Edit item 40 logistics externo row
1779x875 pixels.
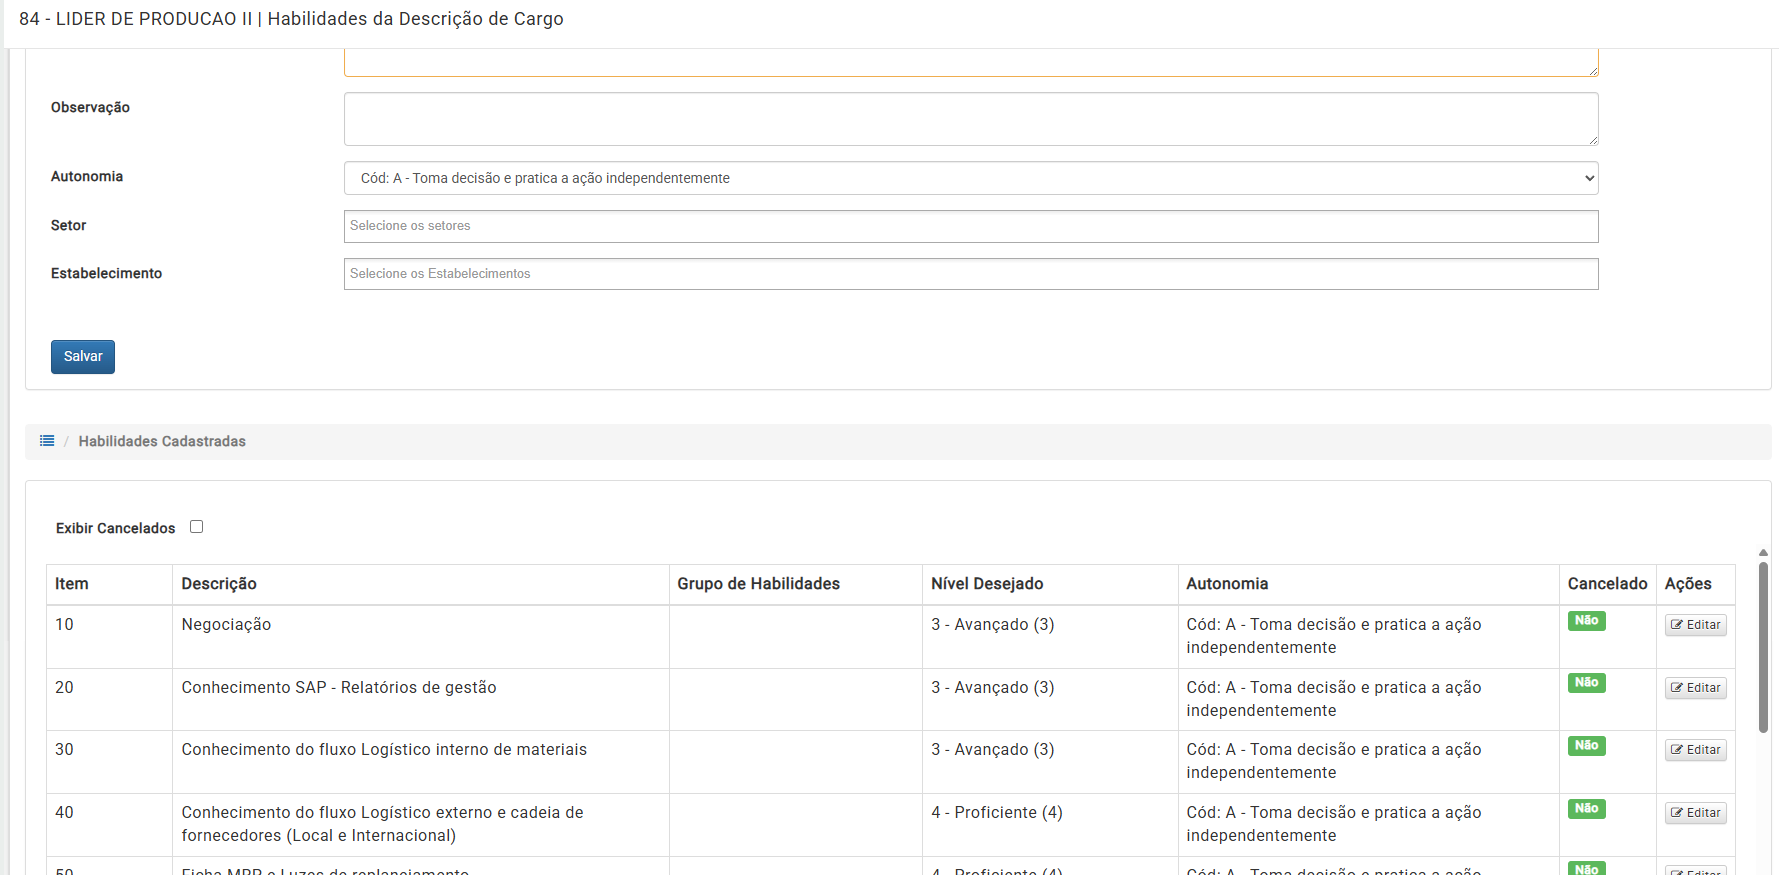click(1695, 813)
